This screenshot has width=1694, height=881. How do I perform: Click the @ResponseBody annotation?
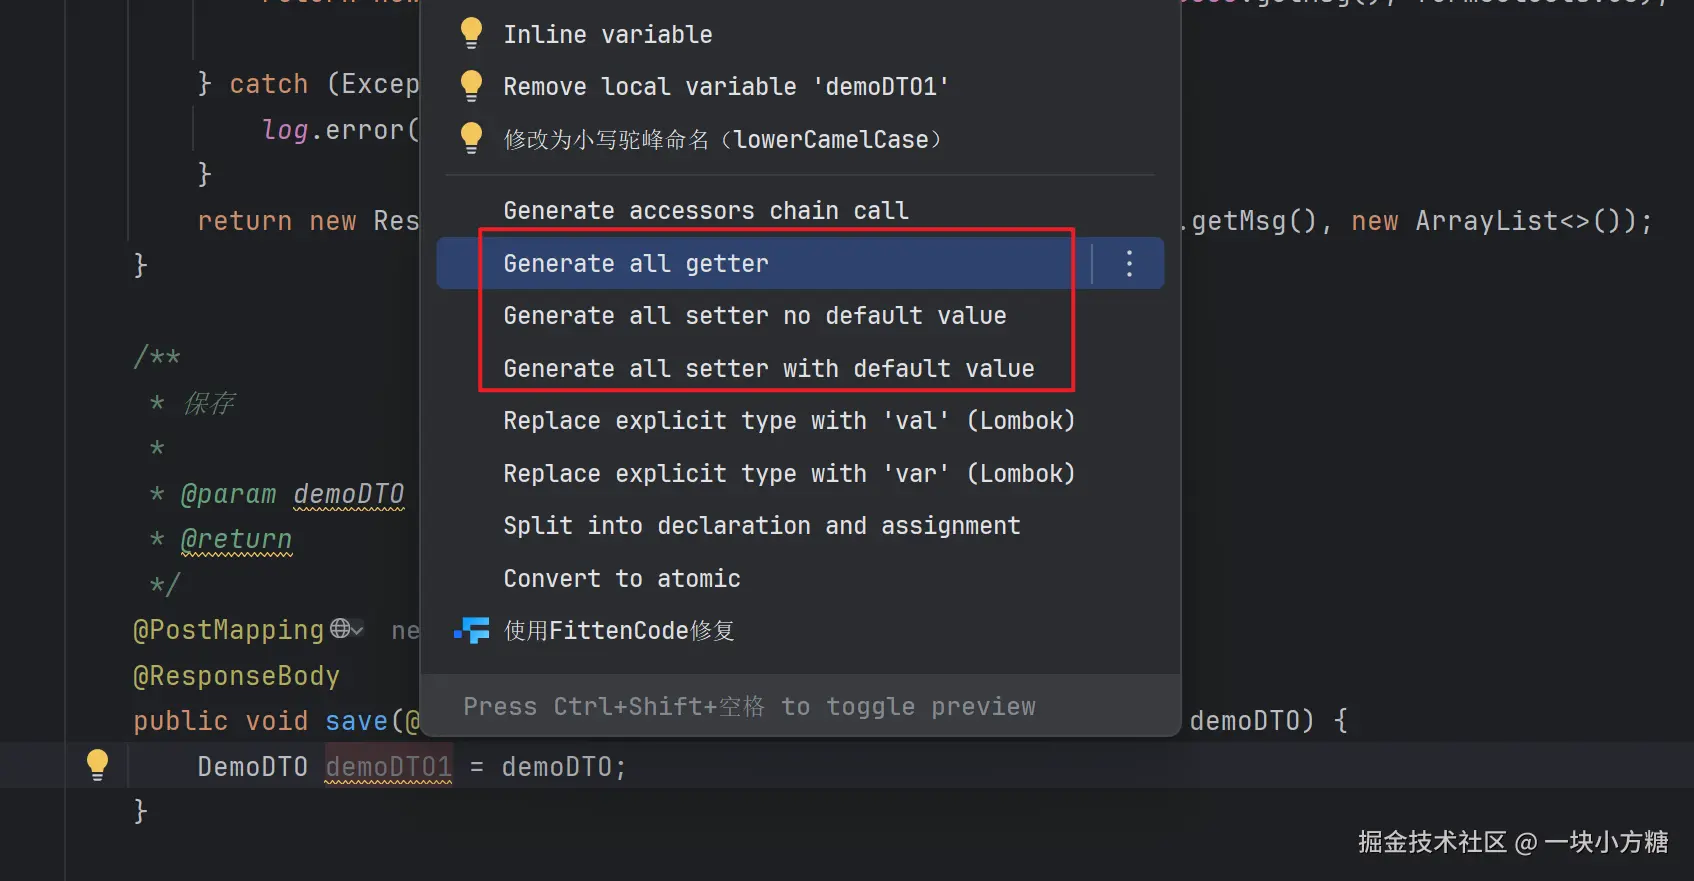236,676
